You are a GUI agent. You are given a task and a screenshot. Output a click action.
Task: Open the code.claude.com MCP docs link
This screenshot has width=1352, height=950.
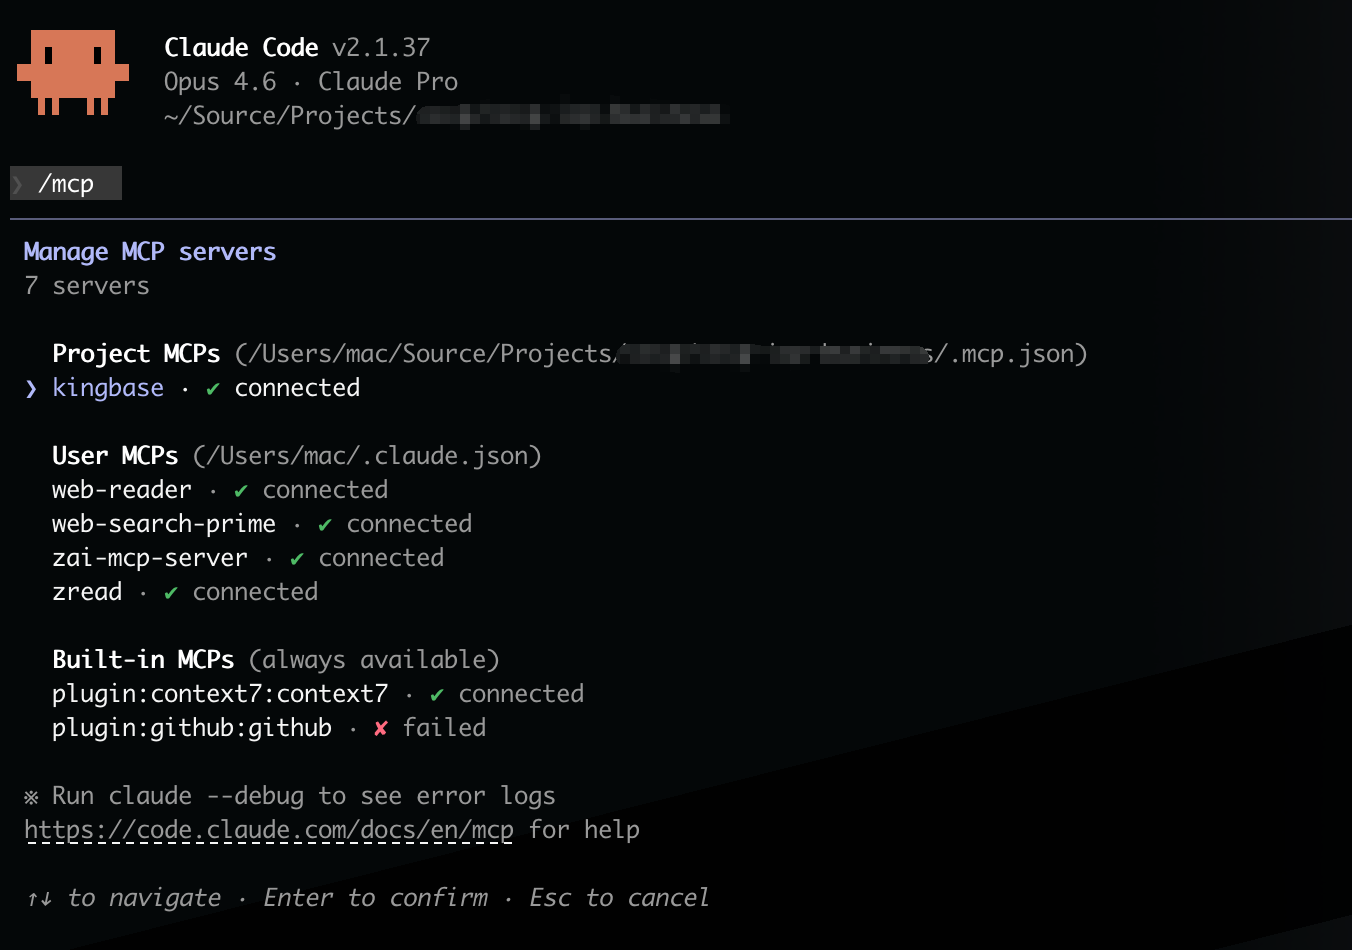[x=268, y=830]
